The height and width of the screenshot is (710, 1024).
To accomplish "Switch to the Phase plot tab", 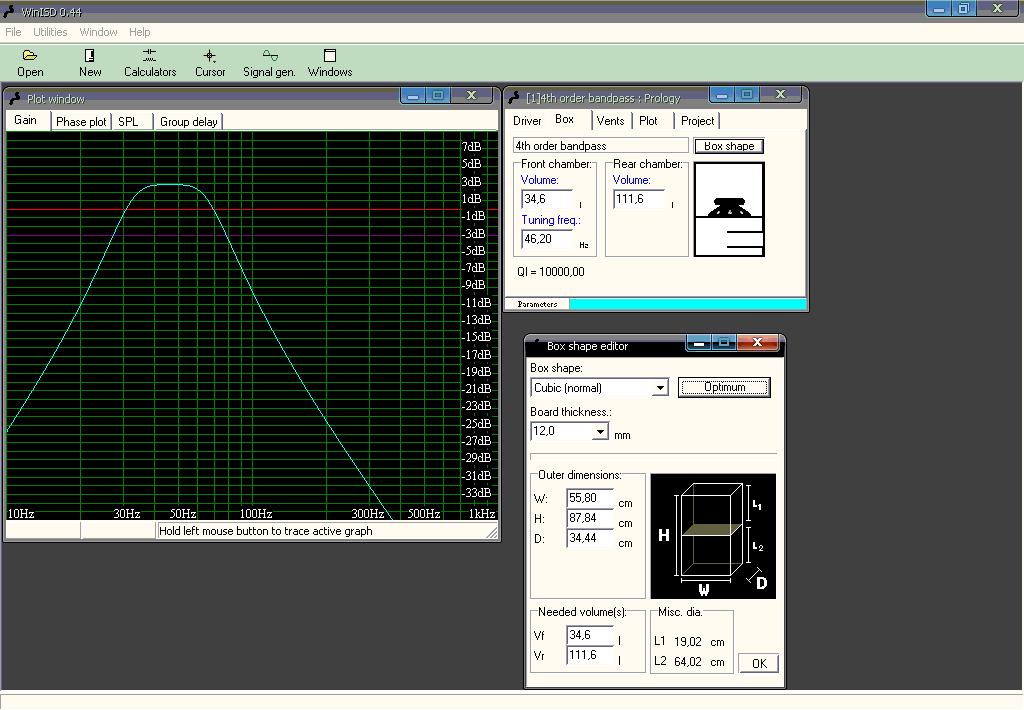I will pos(81,122).
